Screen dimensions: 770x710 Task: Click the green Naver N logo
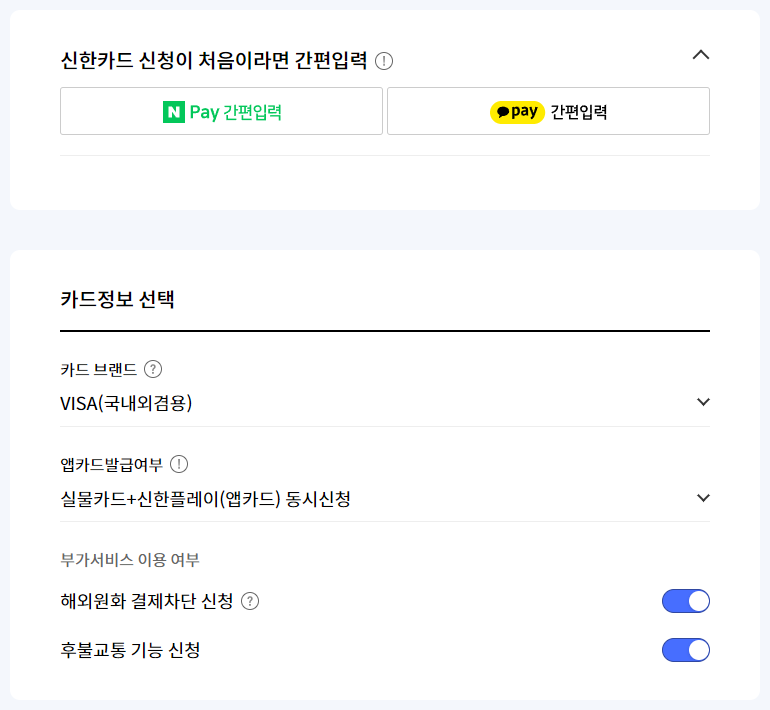point(174,112)
